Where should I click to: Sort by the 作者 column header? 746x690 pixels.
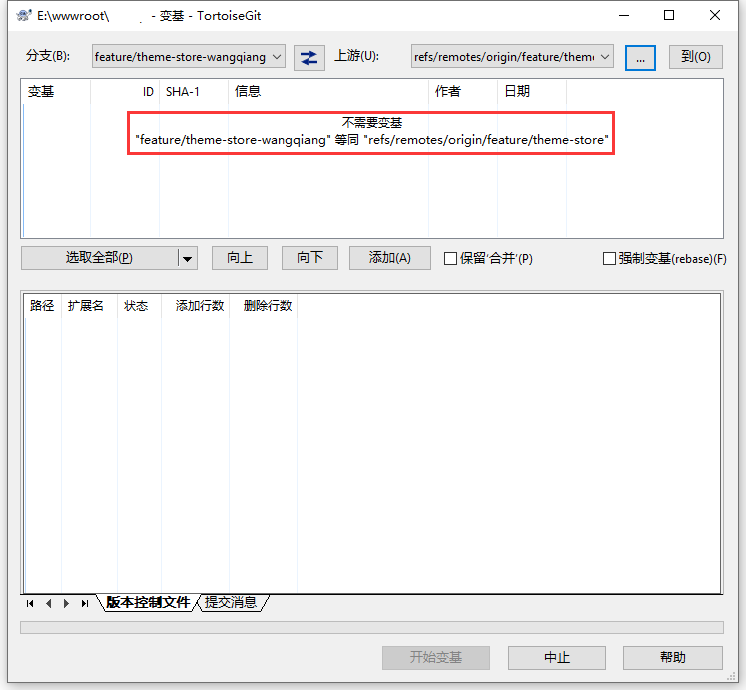[x=463, y=91]
